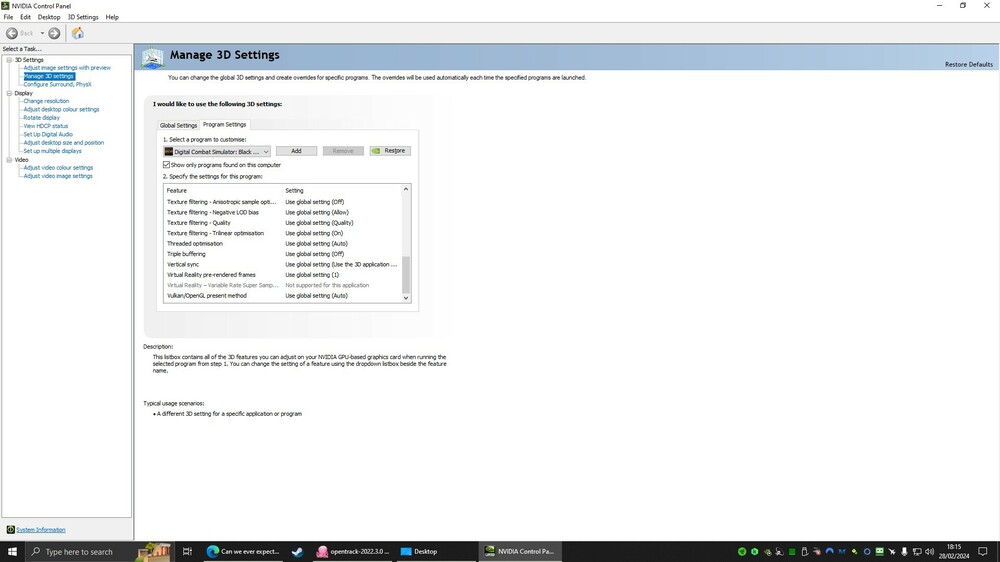Open Configure Surround, PhysX
The height and width of the screenshot is (562, 1000).
tap(57, 84)
